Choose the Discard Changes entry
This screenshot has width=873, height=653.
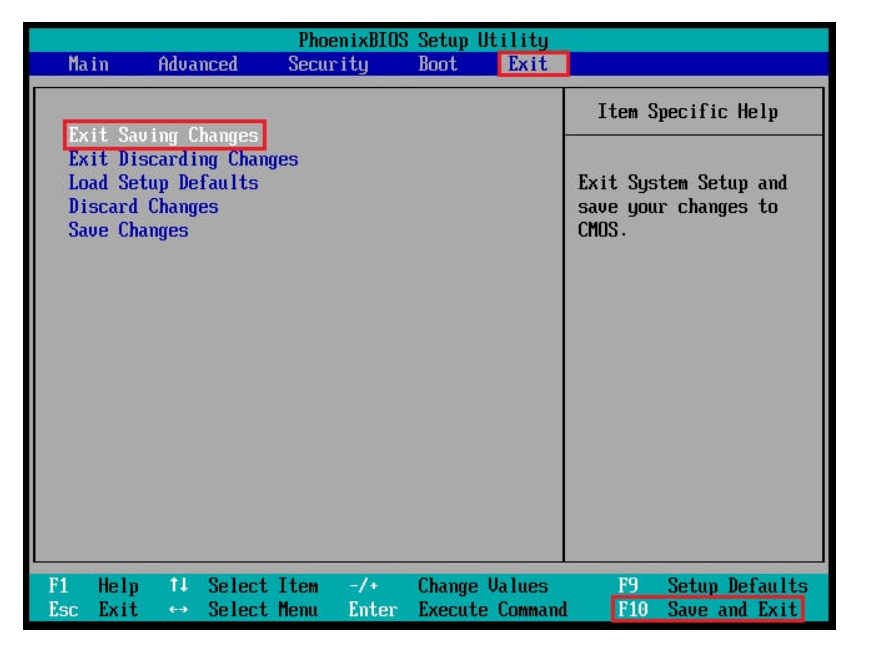click(143, 207)
